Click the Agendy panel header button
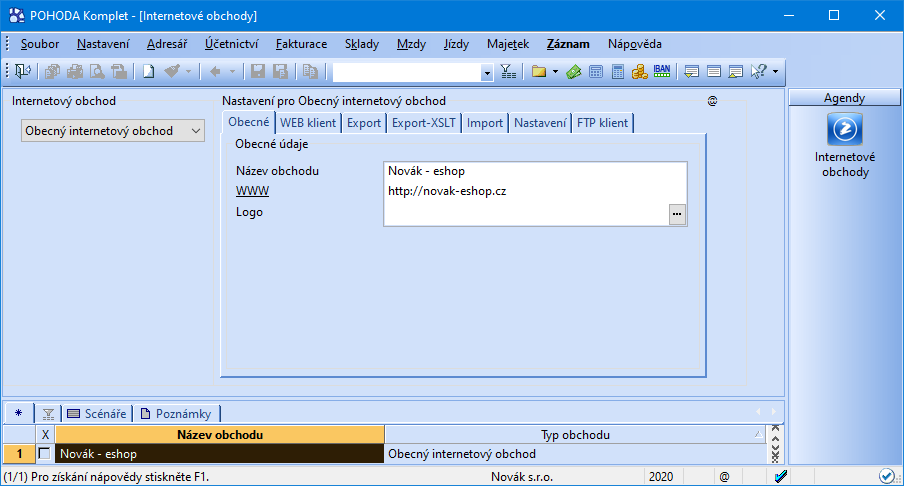 click(844, 98)
